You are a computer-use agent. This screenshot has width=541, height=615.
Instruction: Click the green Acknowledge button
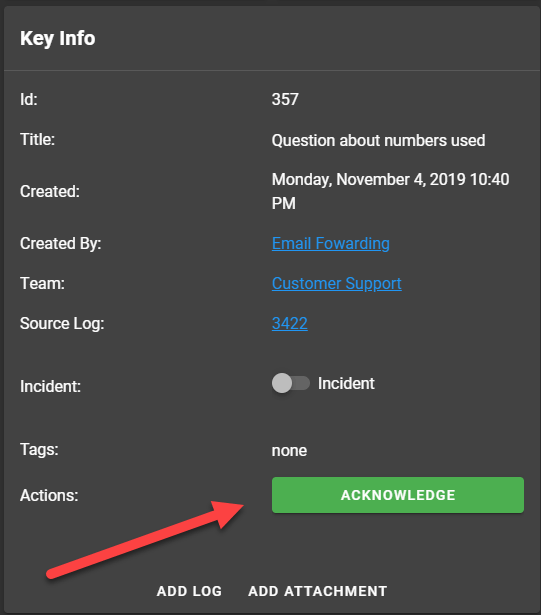pos(398,495)
